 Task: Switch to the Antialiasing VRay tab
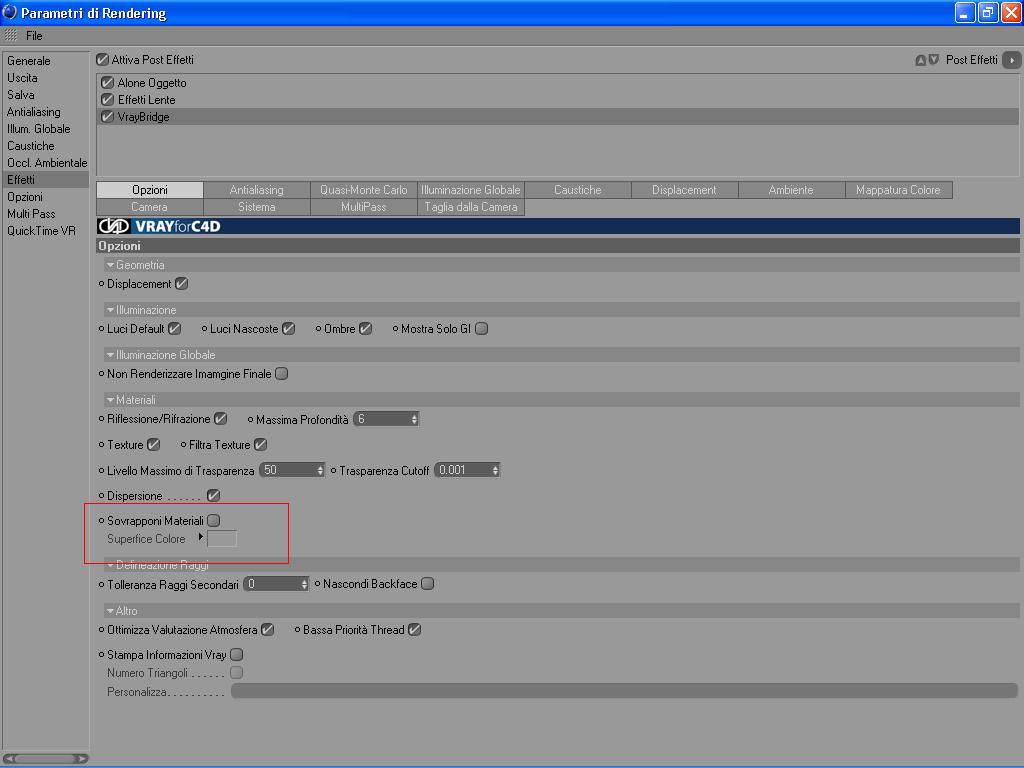pos(257,190)
